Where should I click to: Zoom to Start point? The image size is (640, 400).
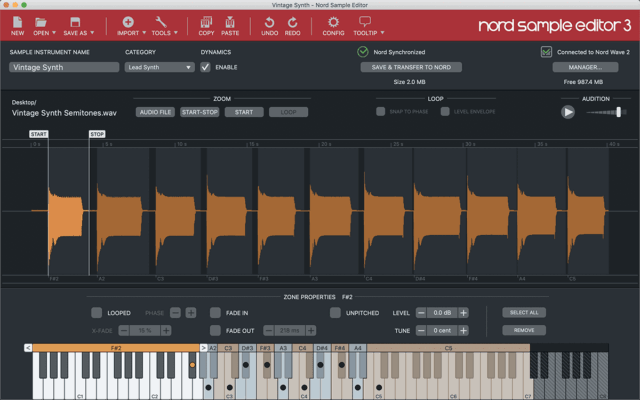(244, 112)
